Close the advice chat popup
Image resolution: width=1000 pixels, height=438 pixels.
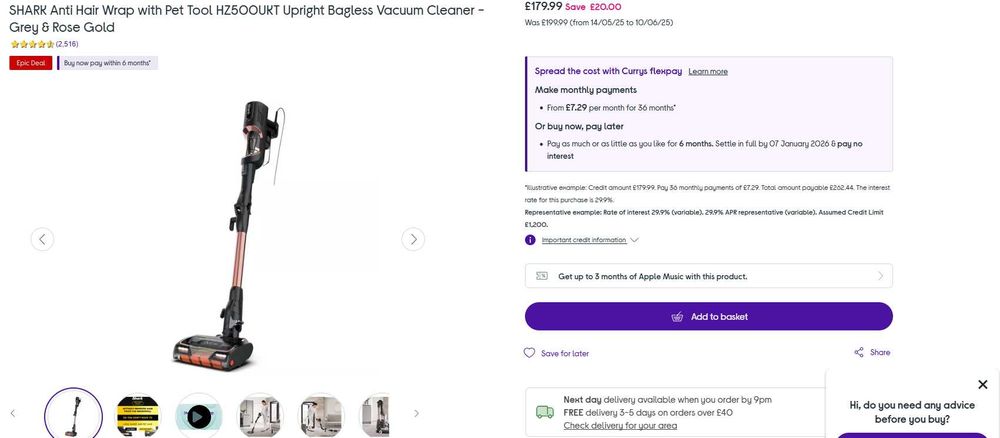[982, 385]
